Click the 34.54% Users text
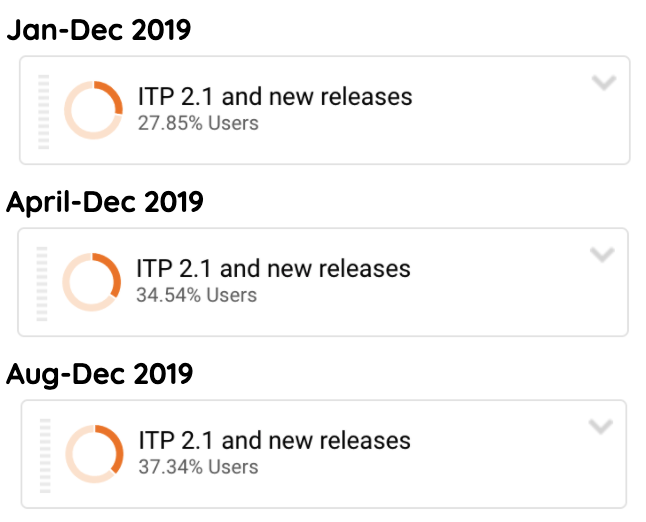 (x=196, y=295)
